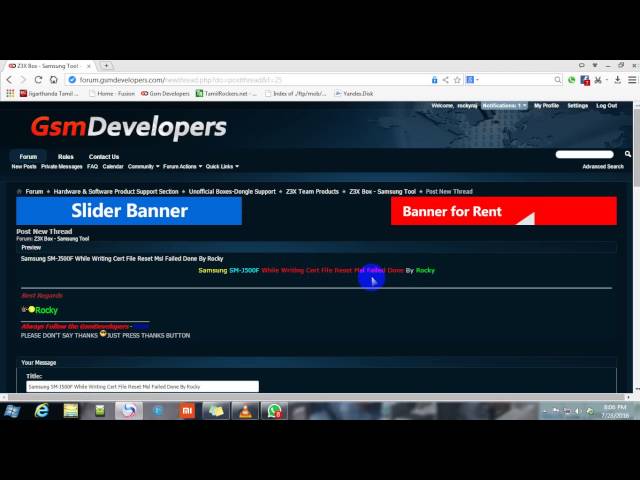Click the green WhatsApp extension icon
Viewport: 640px width, 480px height.
[x=571, y=80]
